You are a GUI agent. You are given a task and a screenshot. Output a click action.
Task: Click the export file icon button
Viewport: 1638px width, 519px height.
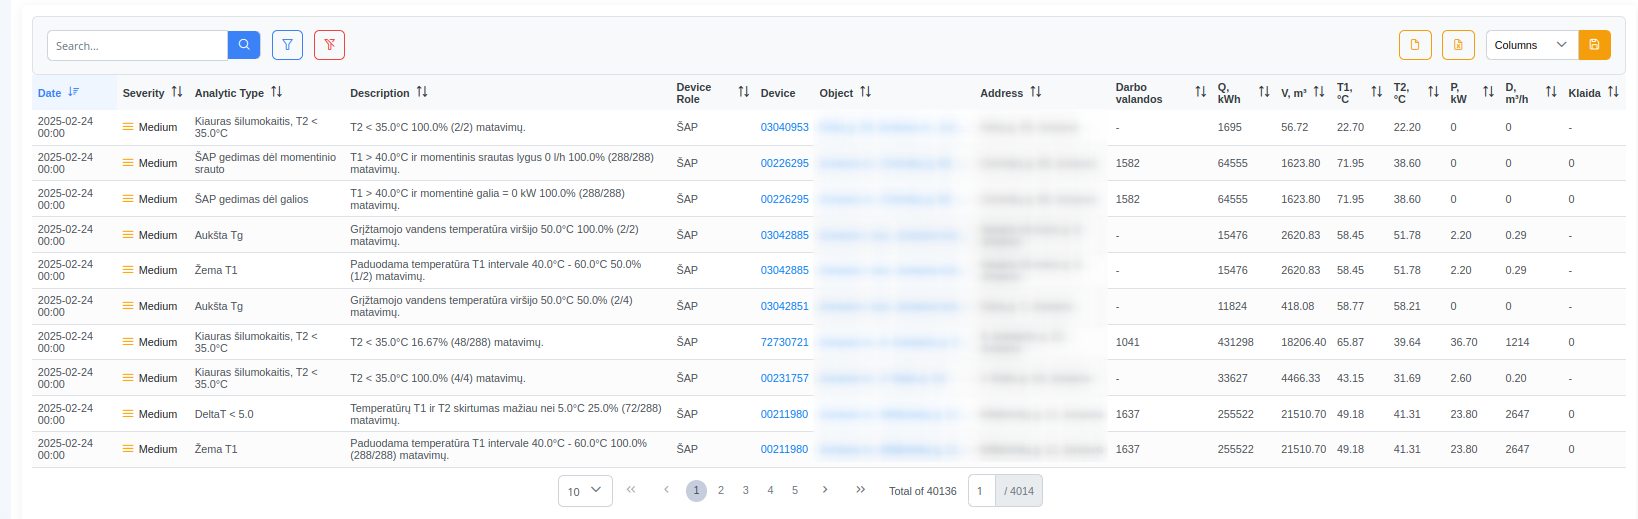coord(1415,45)
